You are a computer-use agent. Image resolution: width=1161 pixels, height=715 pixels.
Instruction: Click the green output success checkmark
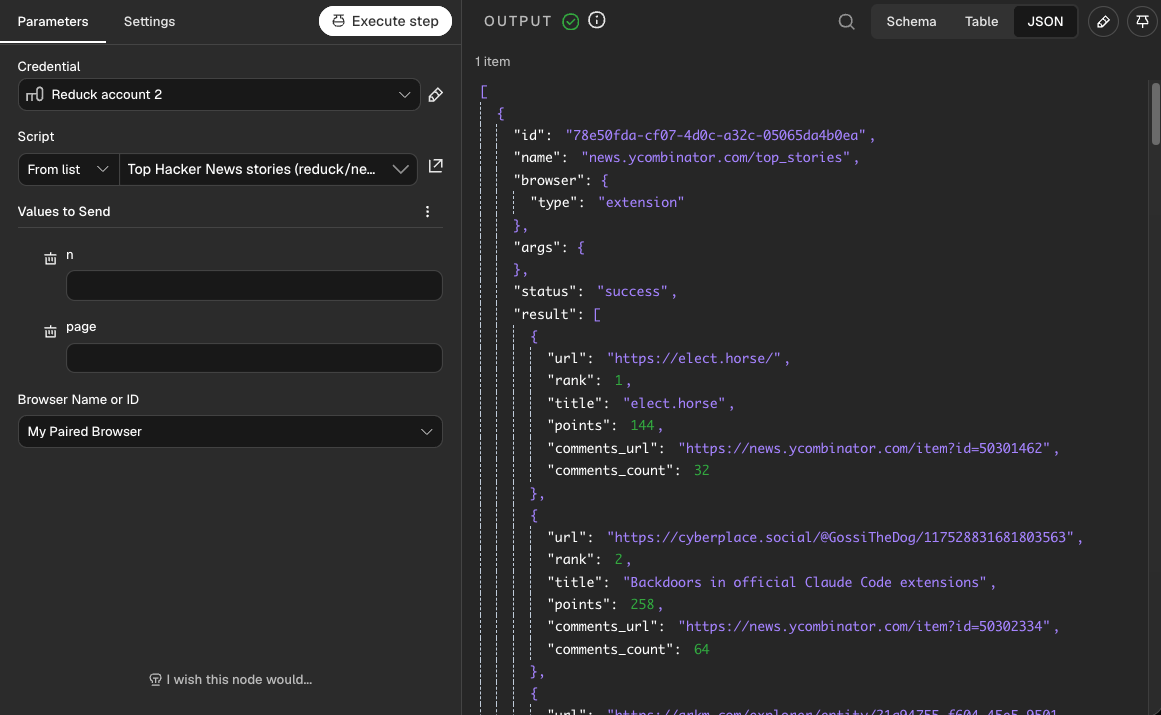pyautogui.click(x=570, y=21)
